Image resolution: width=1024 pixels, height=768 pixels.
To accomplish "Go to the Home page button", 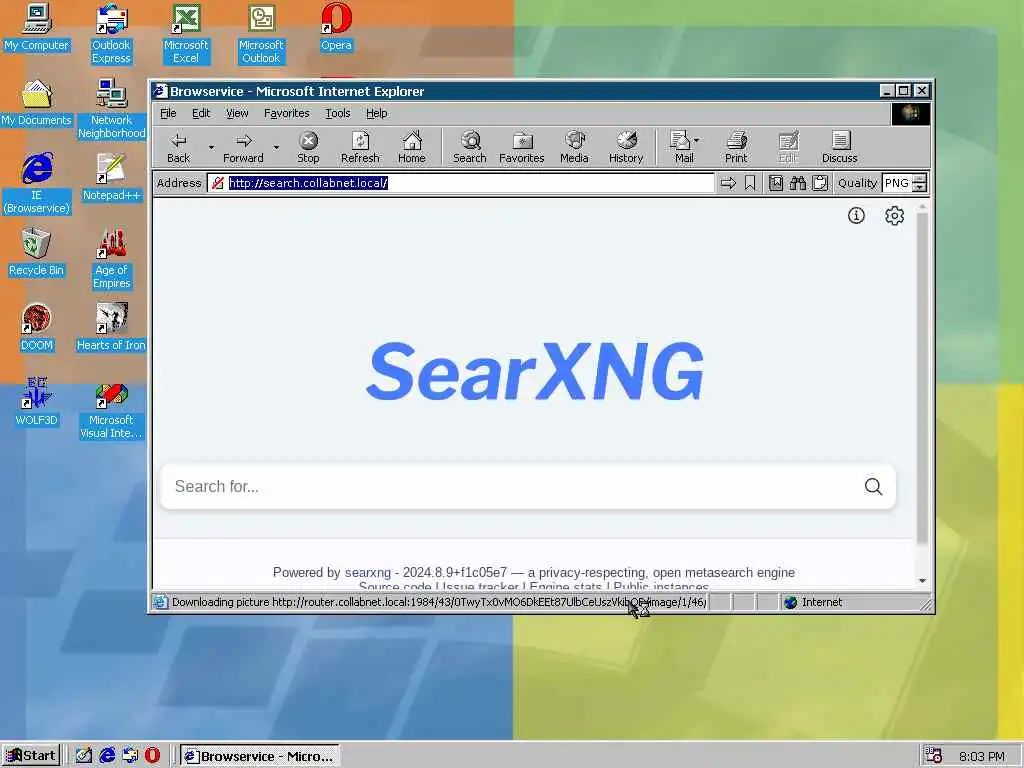I will point(411,148).
